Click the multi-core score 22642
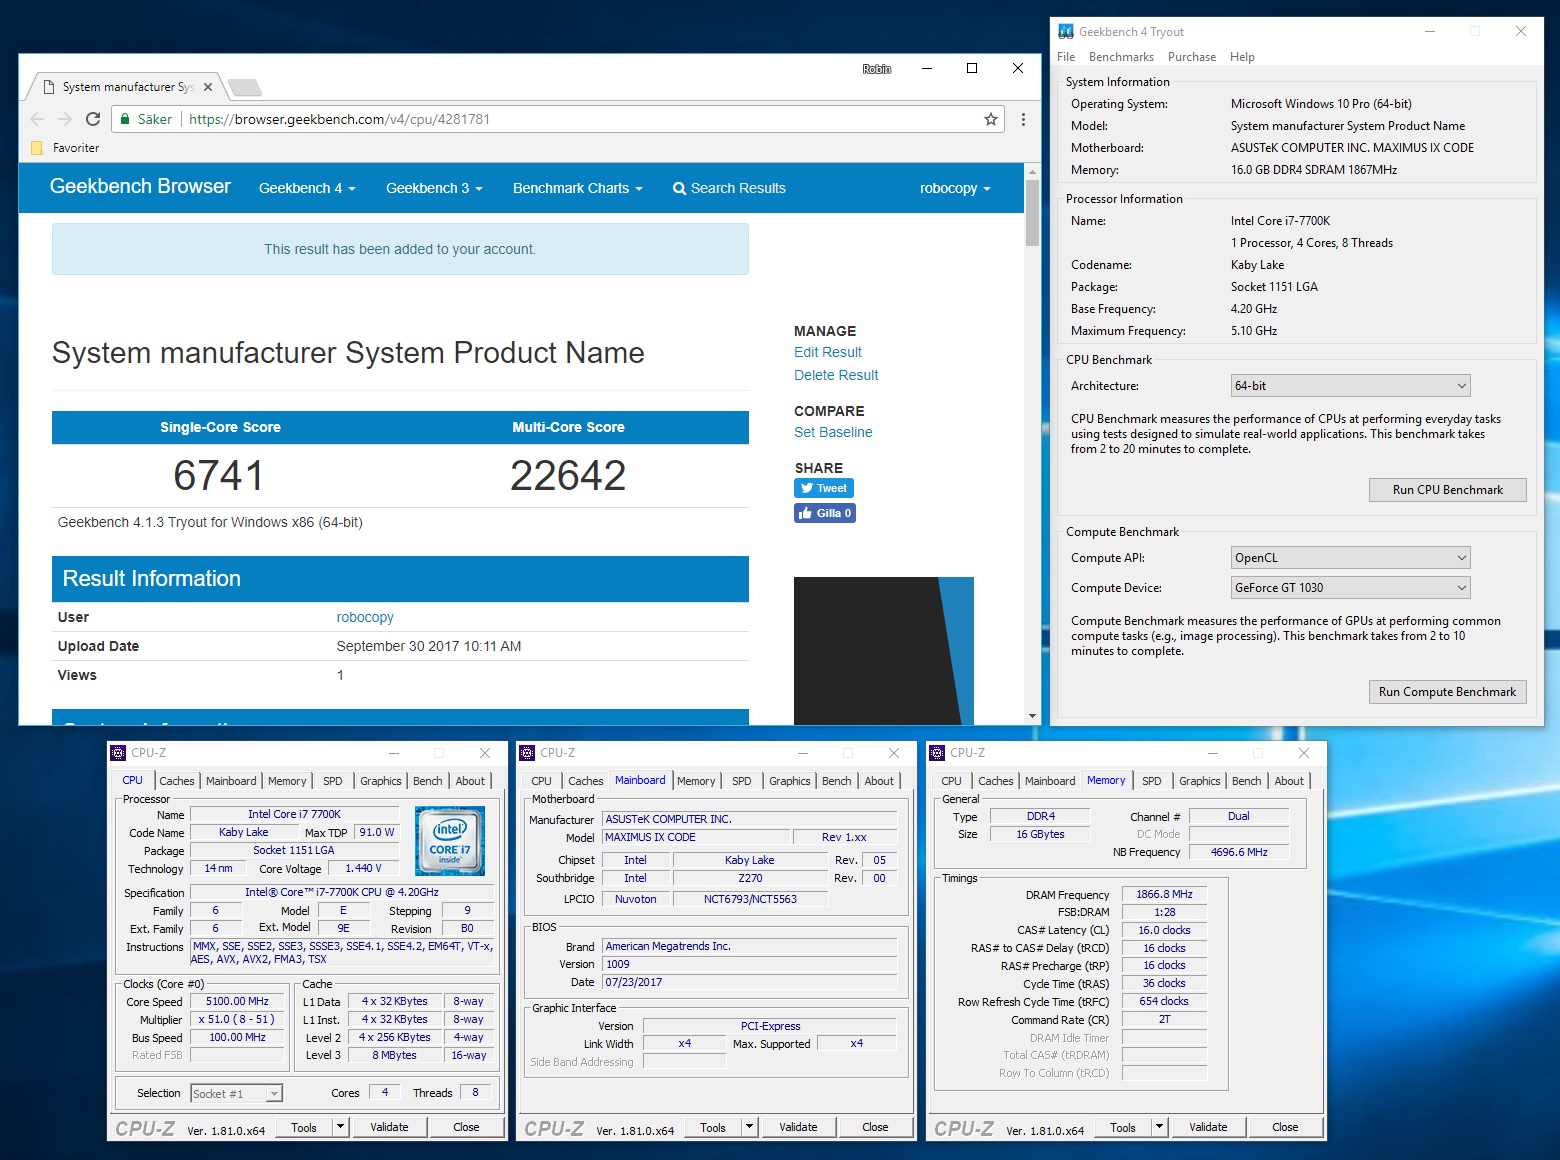The width and height of the screenshot is (1560, 1160). tap(568, 475)
